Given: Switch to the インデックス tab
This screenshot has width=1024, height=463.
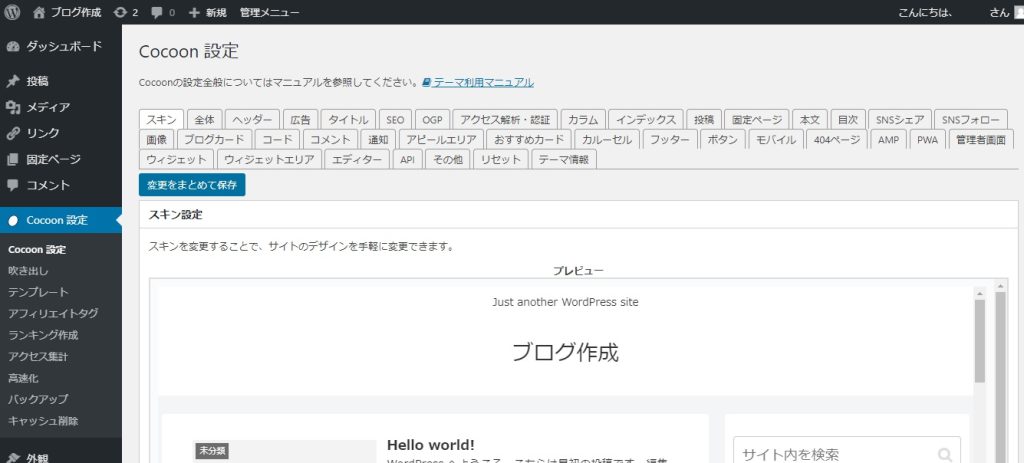Looking at the screenshot, I should pyautogui.click(x=646, y=120).
